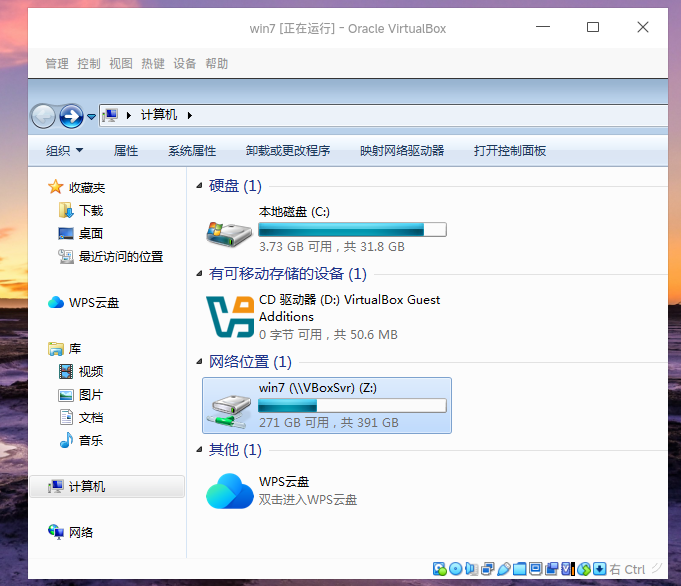Open the 热键 menu
681x586 pixels.
153,64
